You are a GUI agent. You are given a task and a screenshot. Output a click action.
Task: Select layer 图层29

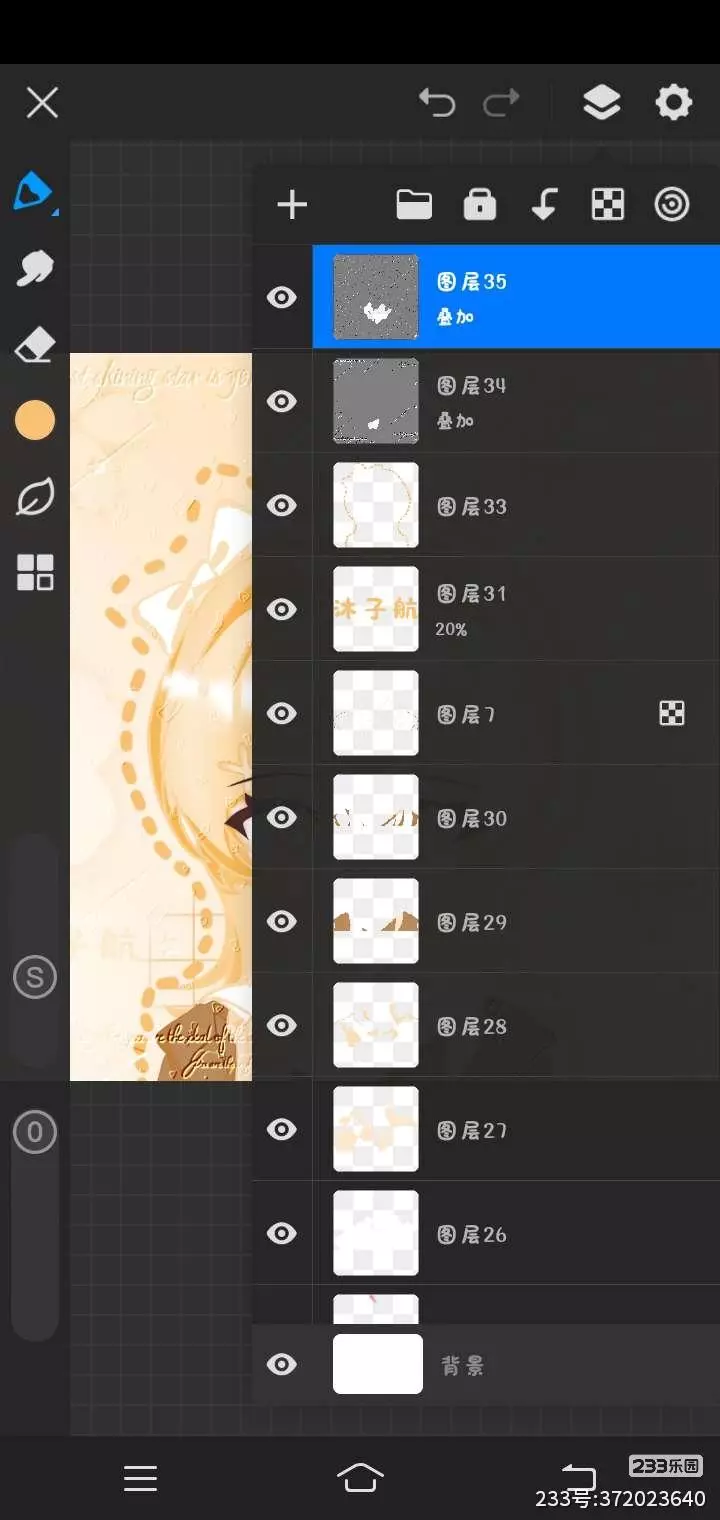(516, 921)
